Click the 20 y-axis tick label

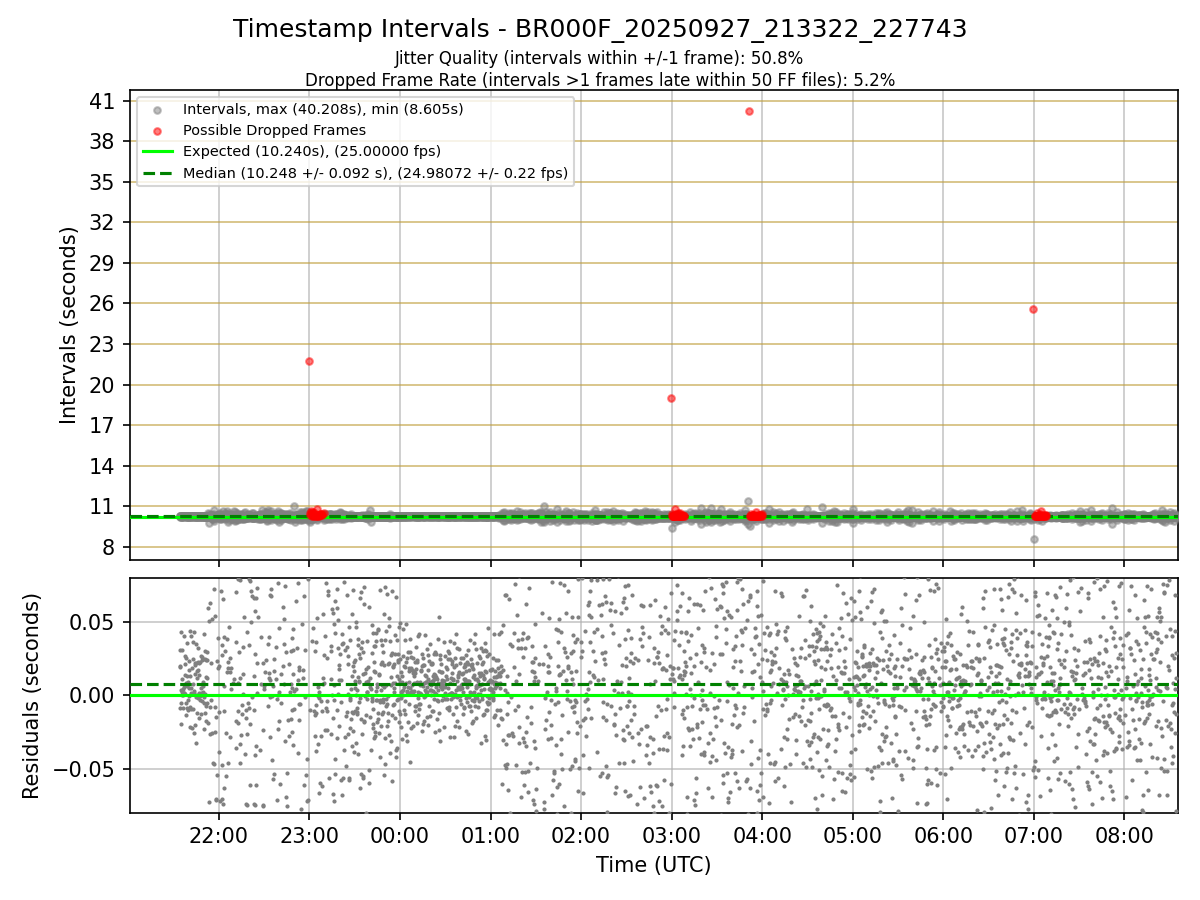[x=104, y=385]
